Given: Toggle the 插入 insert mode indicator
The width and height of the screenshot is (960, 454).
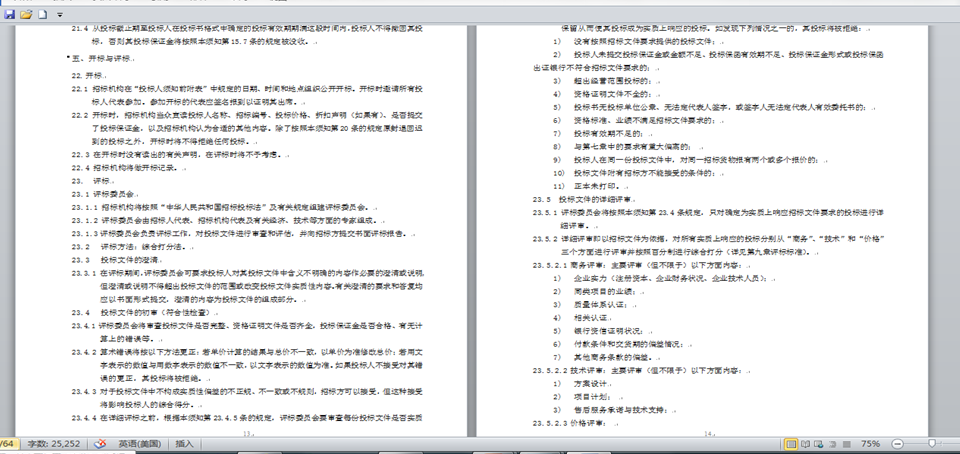Looking at the screenshot, I should (184, 444).
